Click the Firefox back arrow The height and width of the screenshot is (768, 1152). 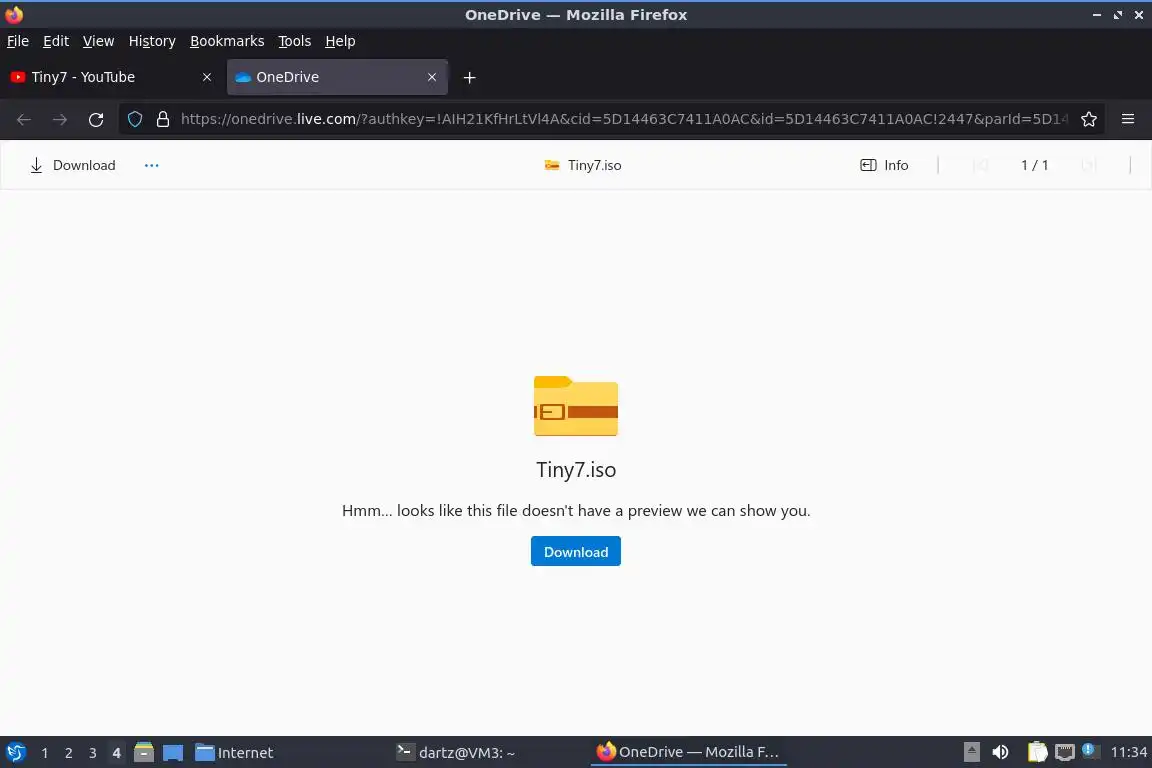[24, 120]
